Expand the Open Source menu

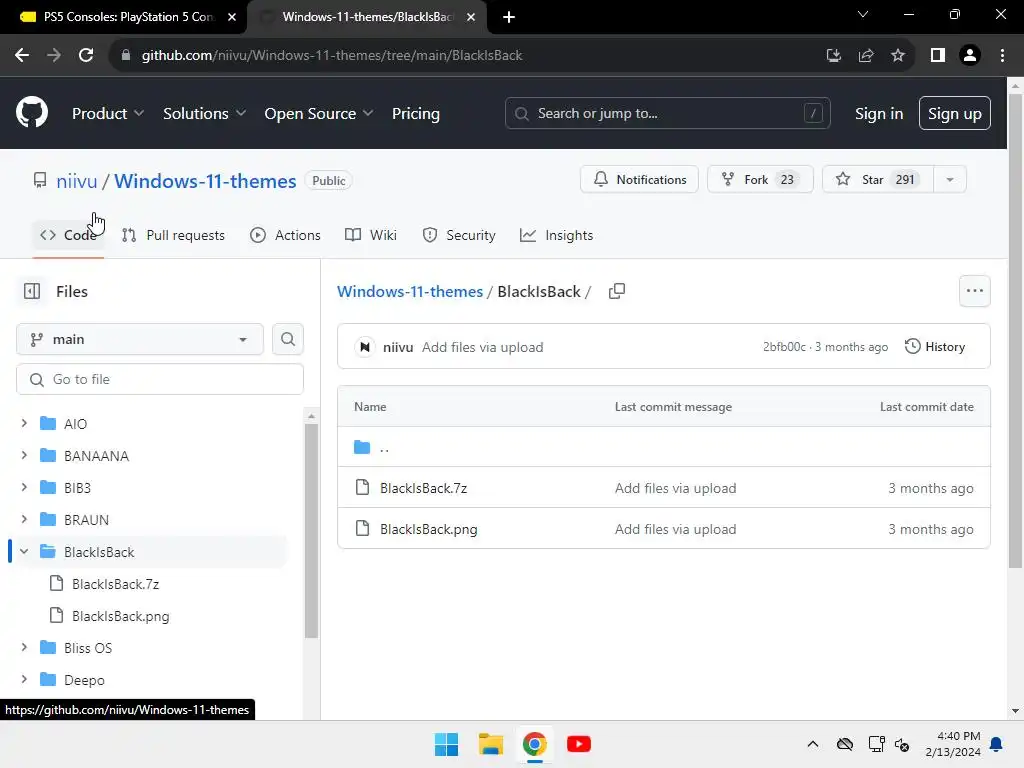tap(319, 114)
